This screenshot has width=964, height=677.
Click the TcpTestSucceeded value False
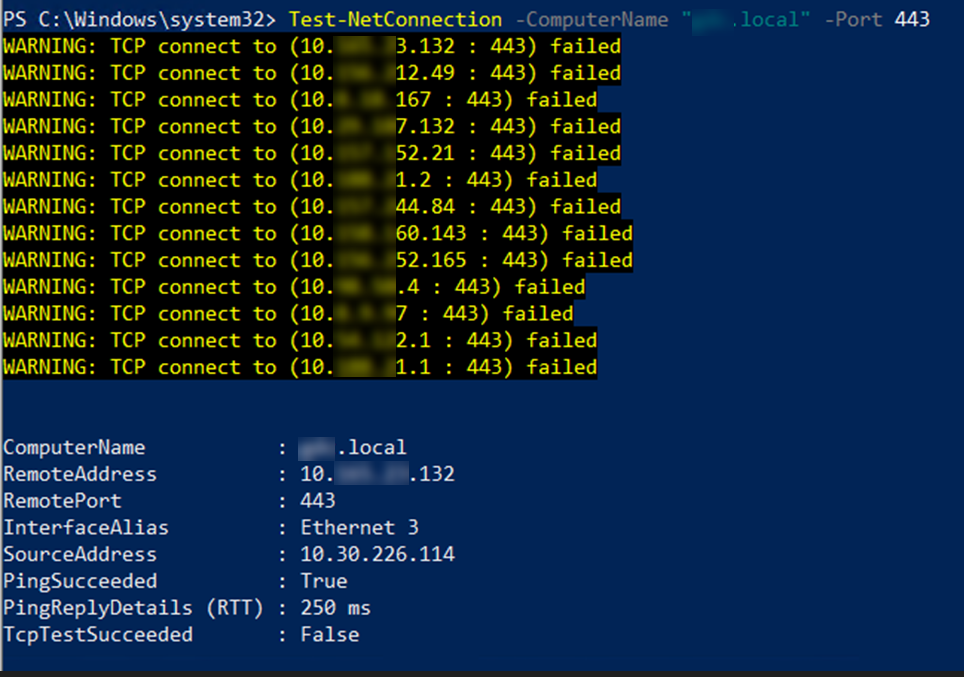329,634
